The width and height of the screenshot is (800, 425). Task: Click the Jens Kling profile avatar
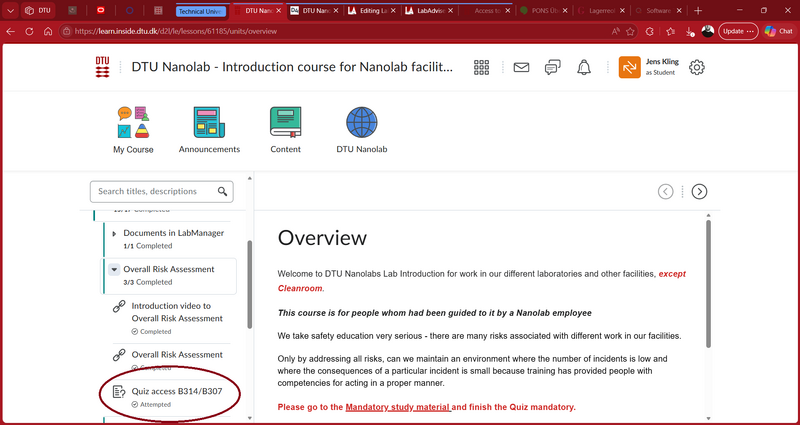click(x=630, y=67)
